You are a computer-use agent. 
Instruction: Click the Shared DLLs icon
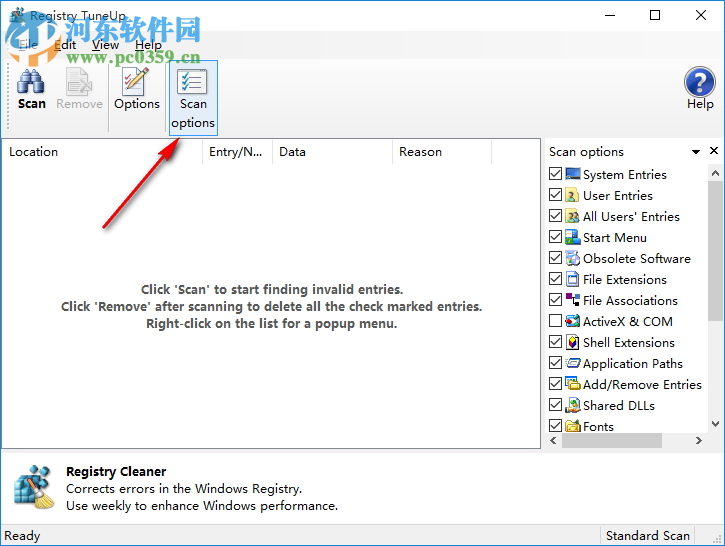click(572, 405)
